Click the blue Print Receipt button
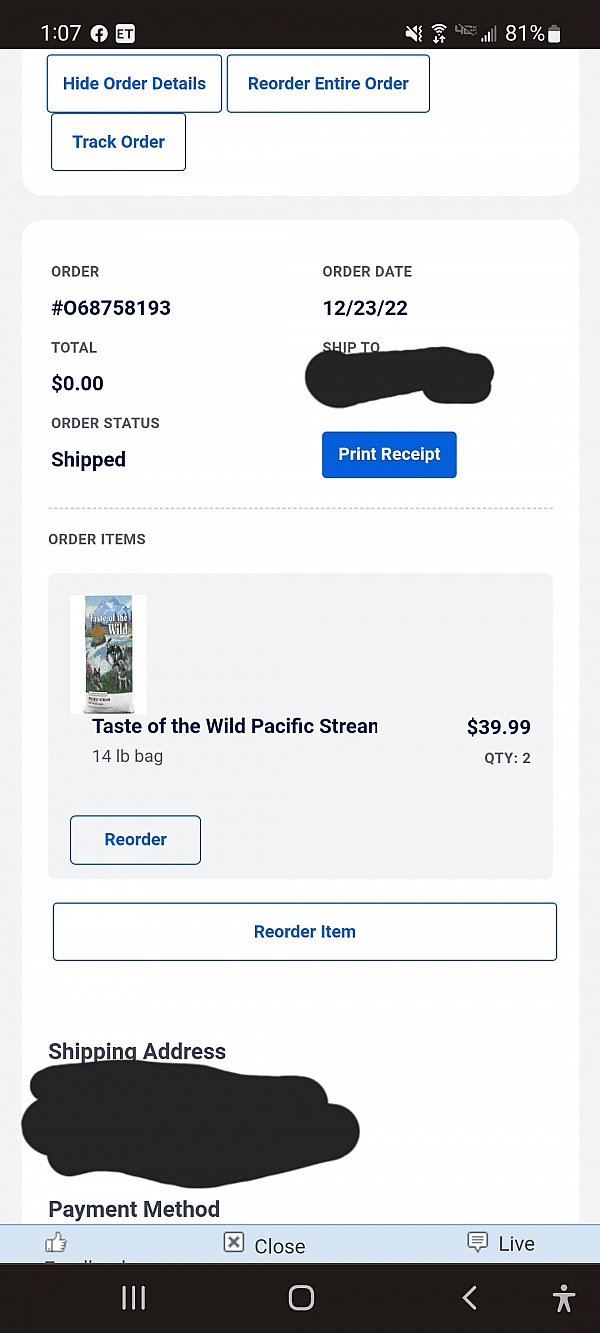The image size is (600, 1333). [389, 455]
